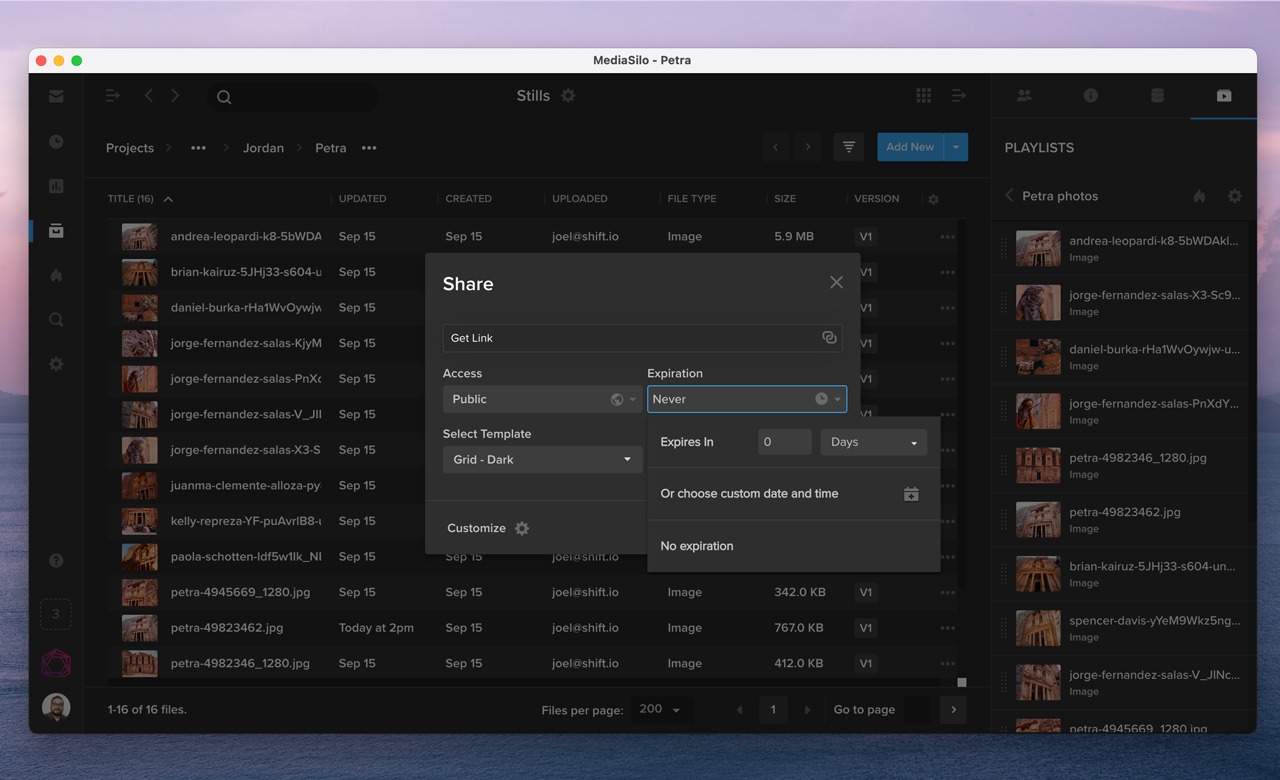Click the Customize gear icon
The image size is (1280, 780).
(522, 528)
